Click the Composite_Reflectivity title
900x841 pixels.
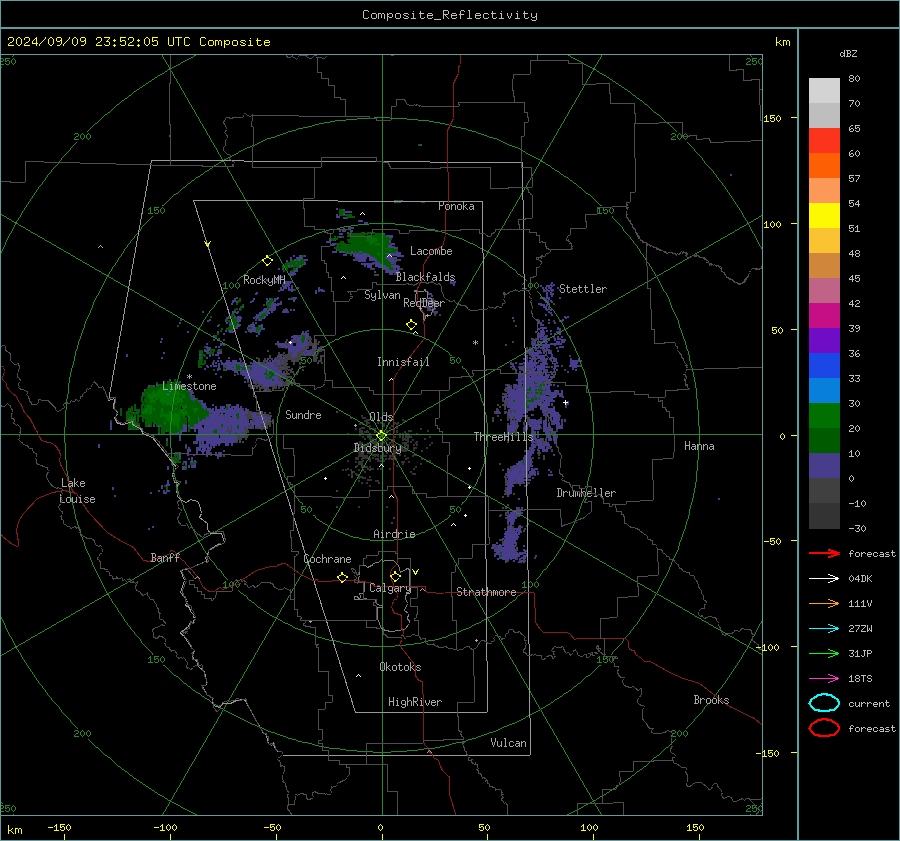click(449, 15)
